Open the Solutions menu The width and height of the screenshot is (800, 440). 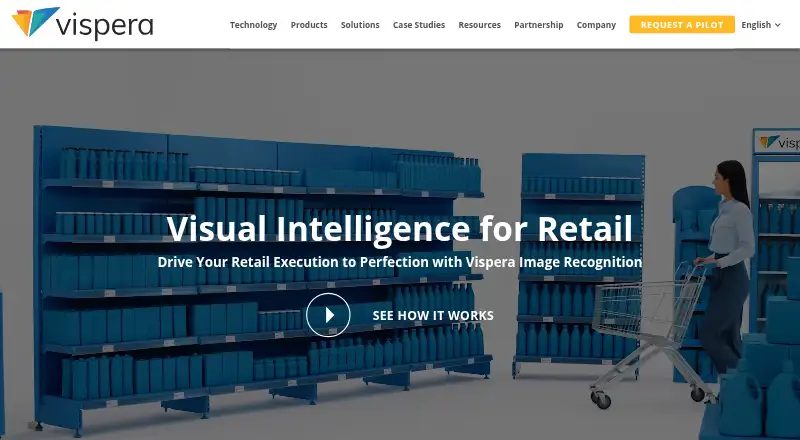(x=360, y=25)
